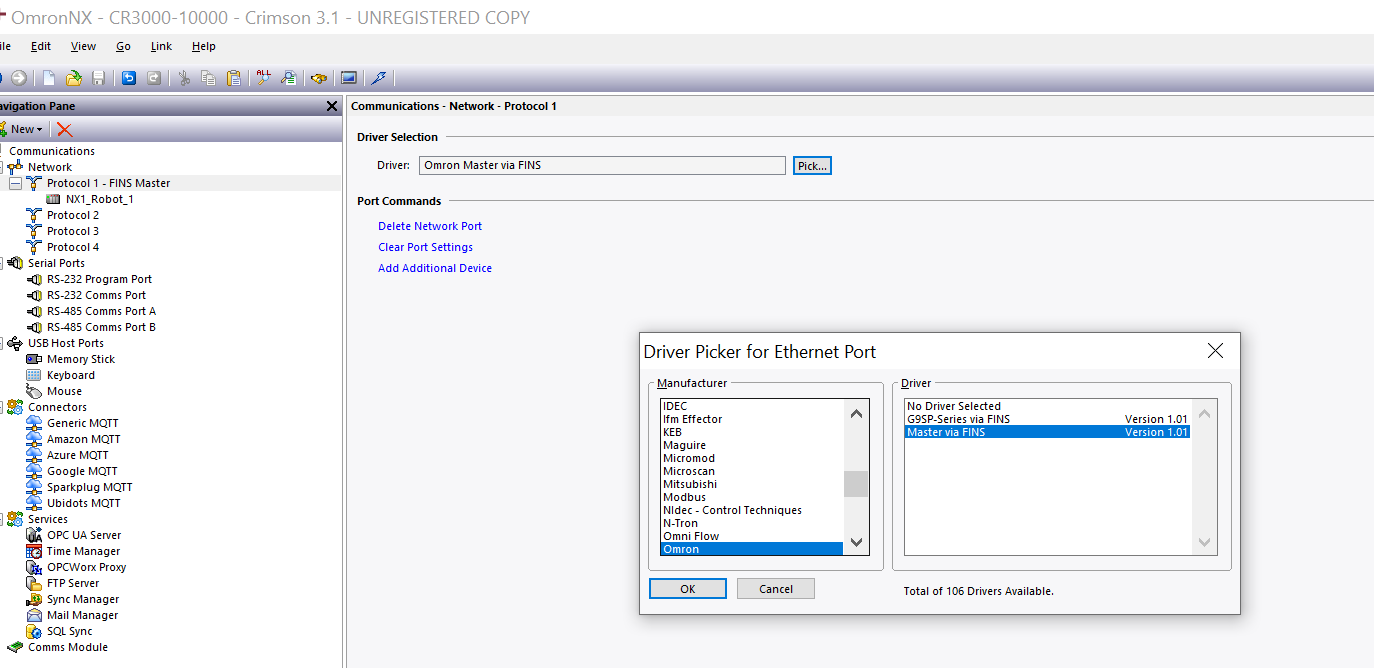This screenshot has height=668, width=1374.
Task: Open the File menu
Action: pos(7,46)
